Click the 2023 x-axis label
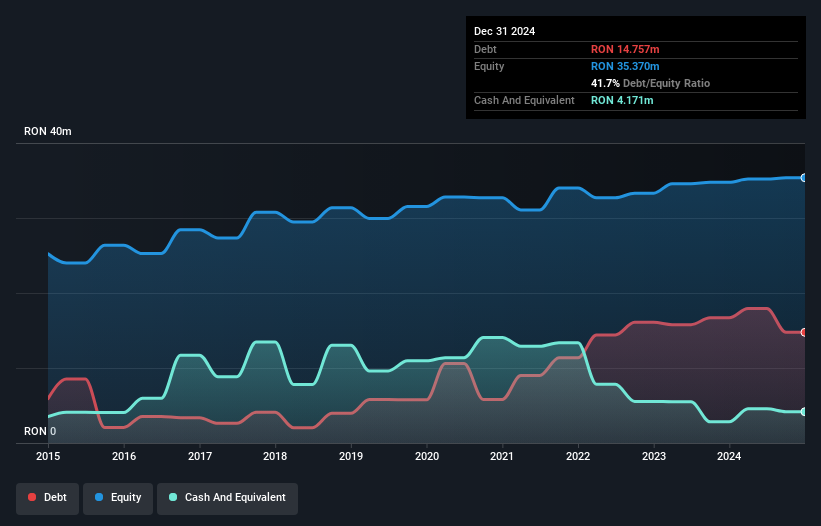The width and height of the screenshot is (821, 526). click(x=654, y=456)
